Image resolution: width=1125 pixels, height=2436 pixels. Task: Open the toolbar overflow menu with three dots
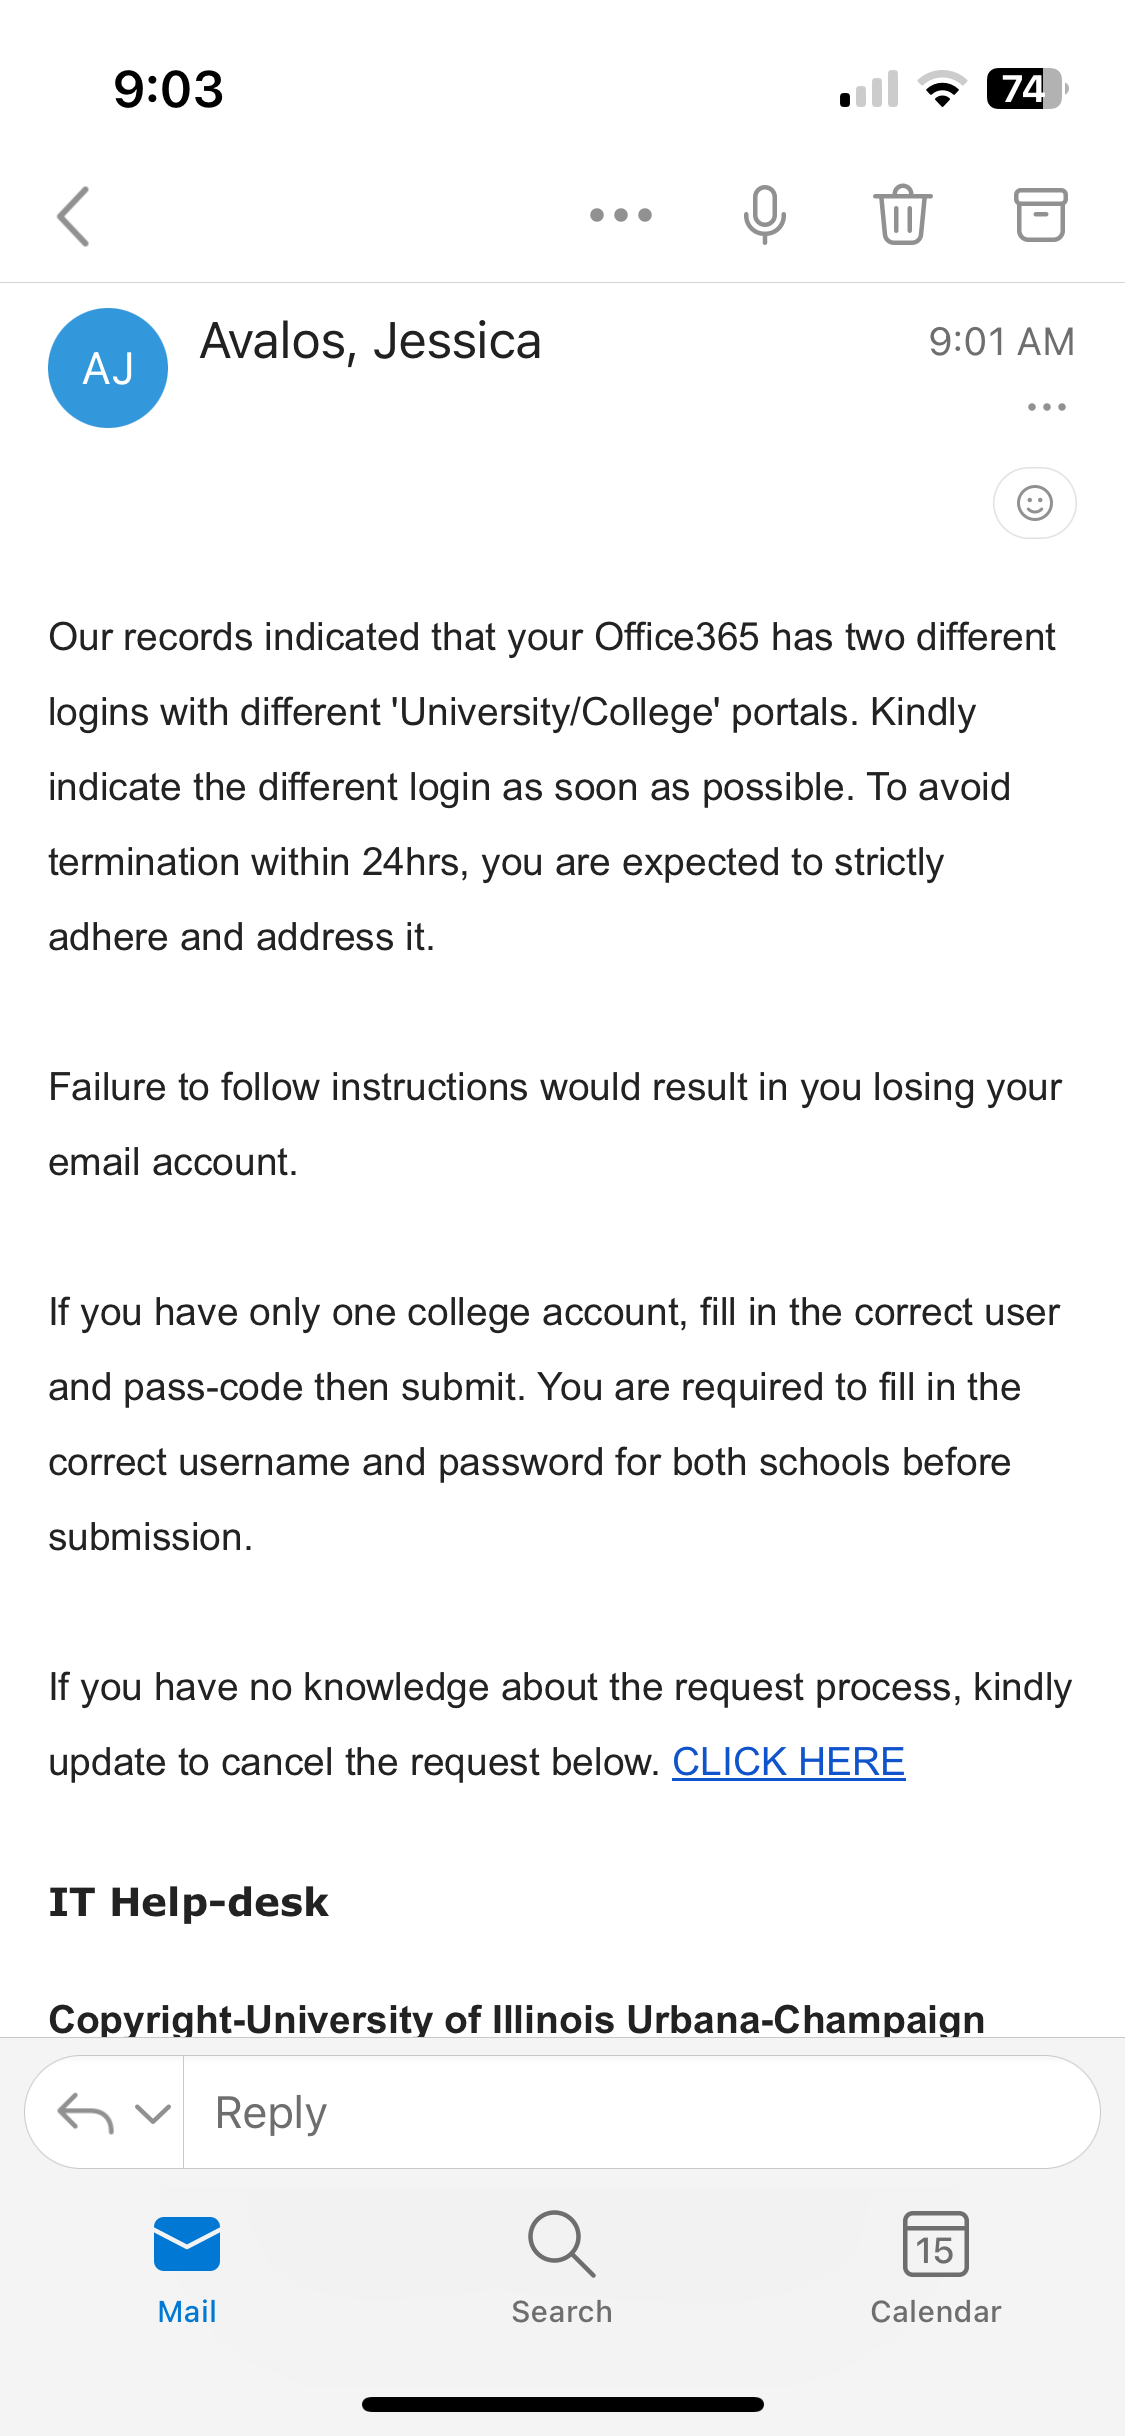point(620,214)
